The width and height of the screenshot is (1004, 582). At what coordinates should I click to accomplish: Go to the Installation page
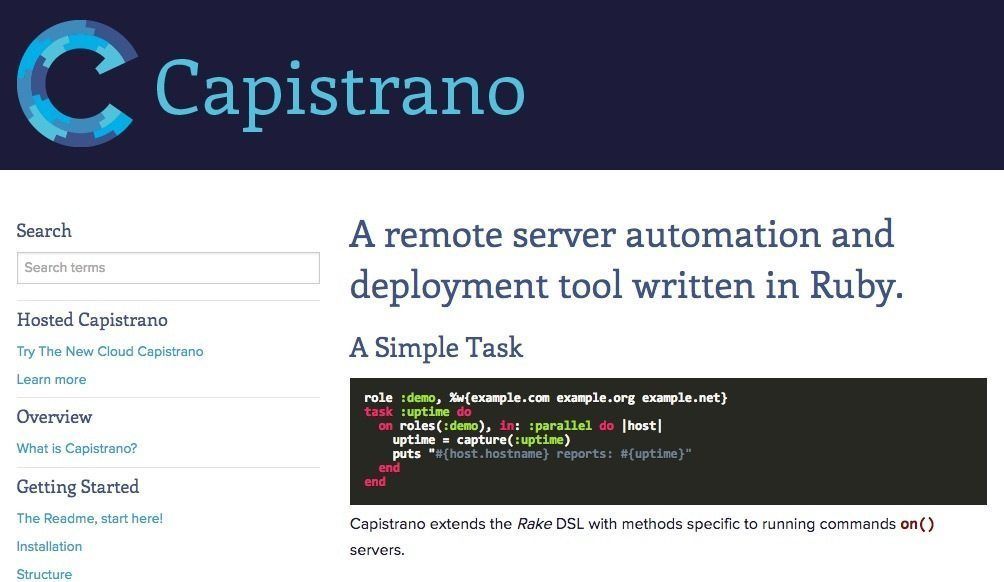(49, 547)
